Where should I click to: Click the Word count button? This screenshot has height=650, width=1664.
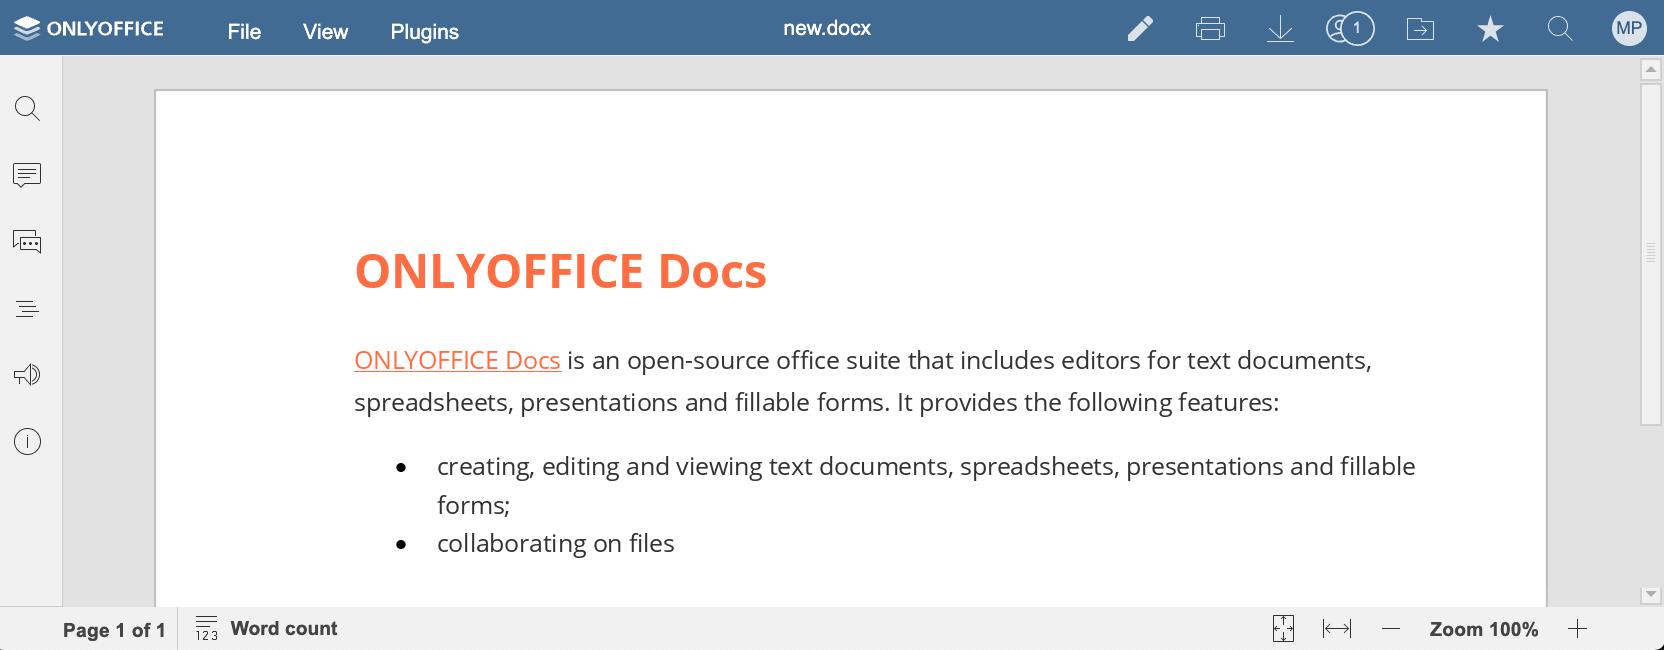click(x=267, y=628)
